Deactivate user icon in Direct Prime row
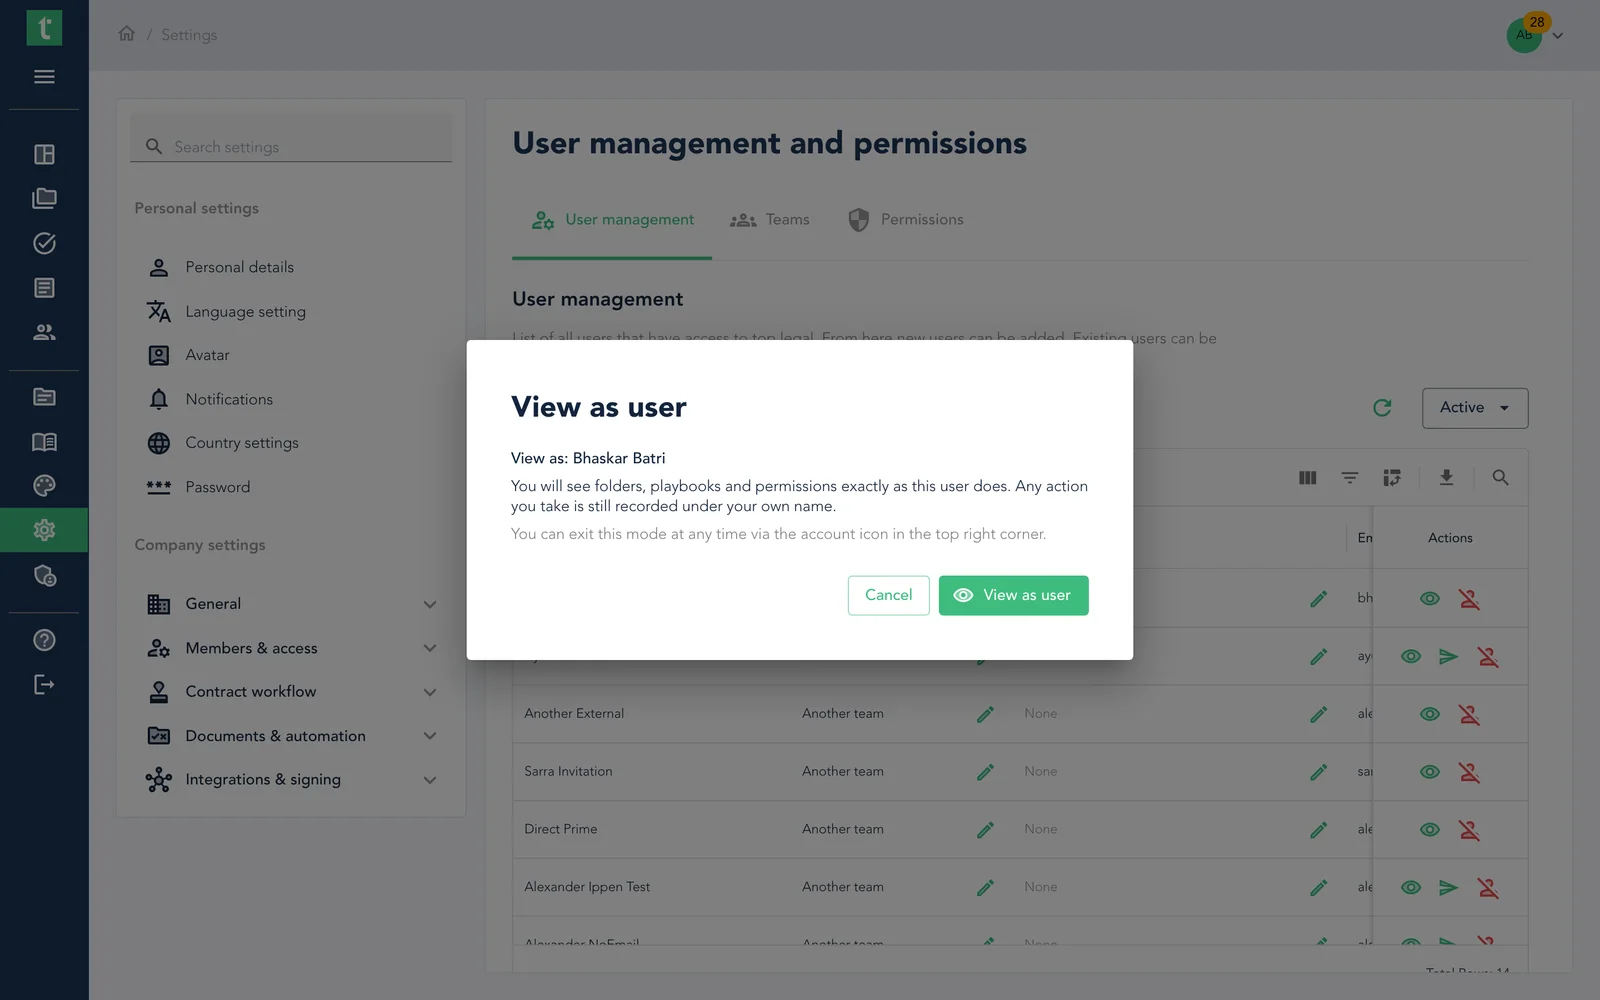The height and width of the screenshot is (1000, 1600). 1469,830
